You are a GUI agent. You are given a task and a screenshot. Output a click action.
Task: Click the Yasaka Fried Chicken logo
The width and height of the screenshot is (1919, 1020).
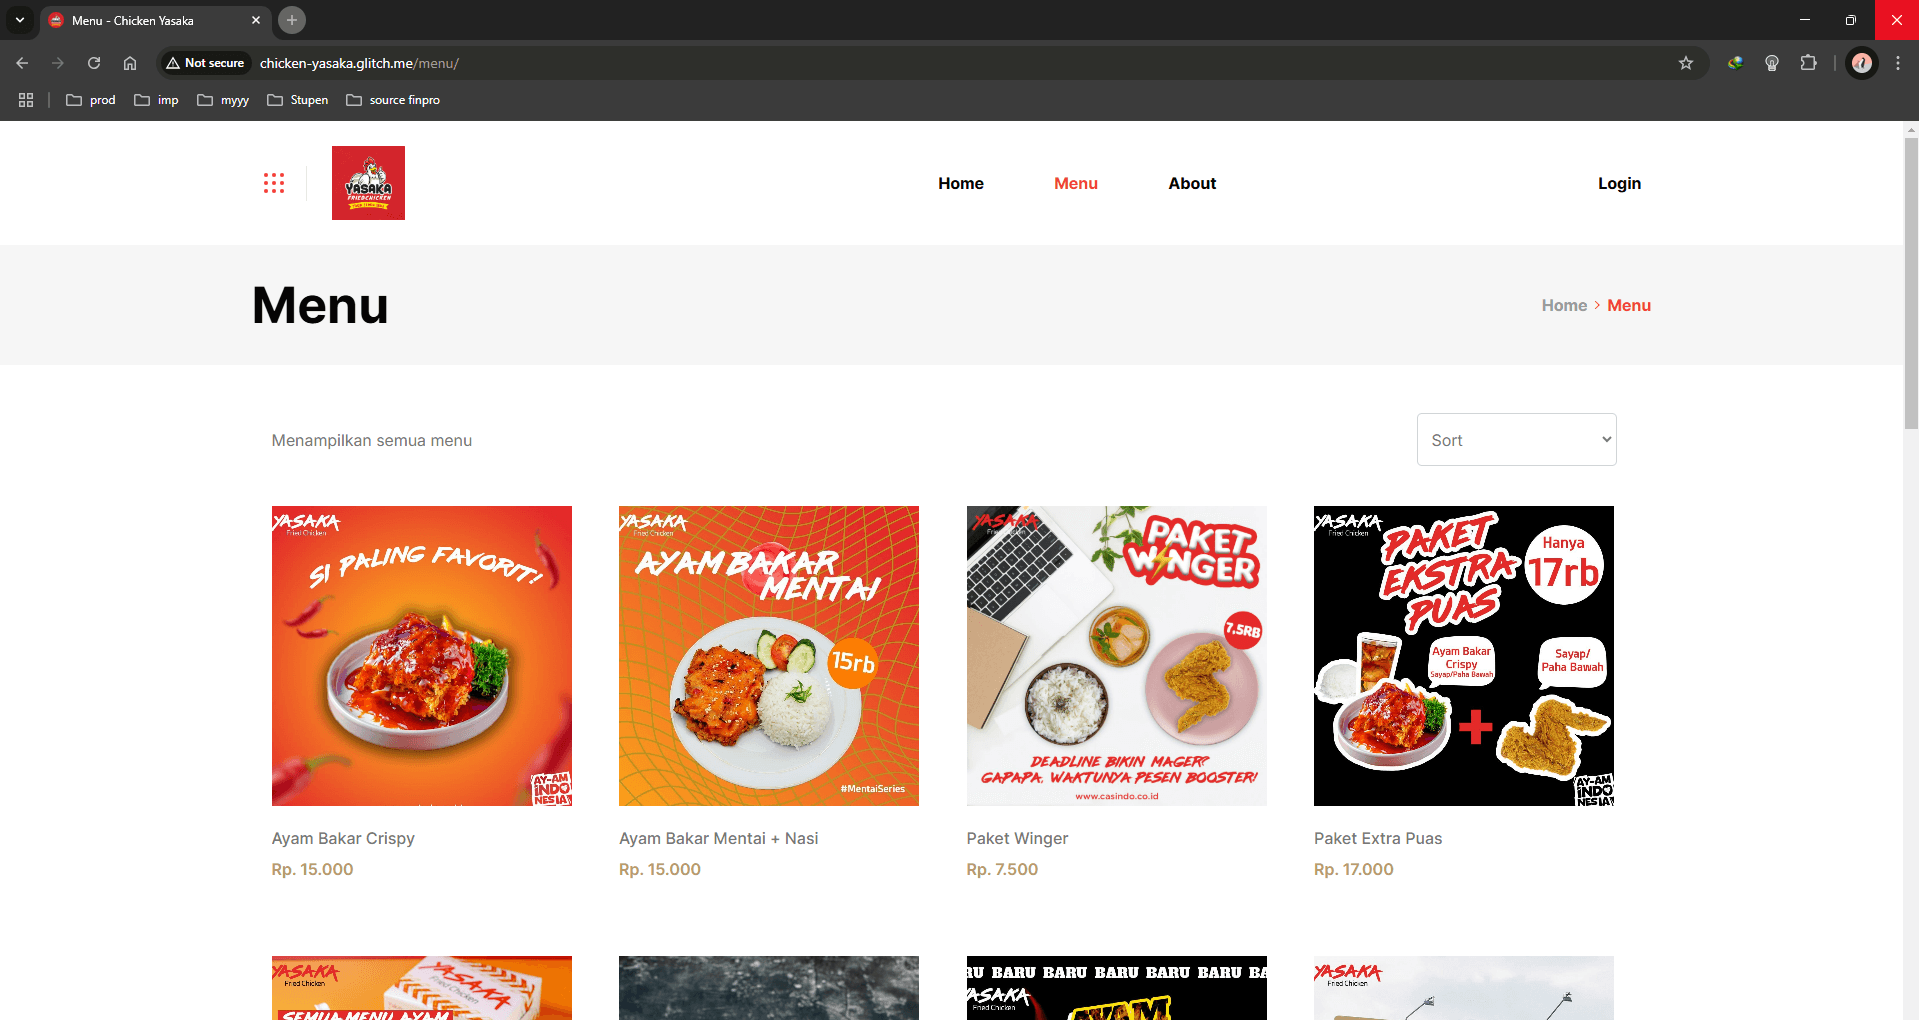point(368,183)
